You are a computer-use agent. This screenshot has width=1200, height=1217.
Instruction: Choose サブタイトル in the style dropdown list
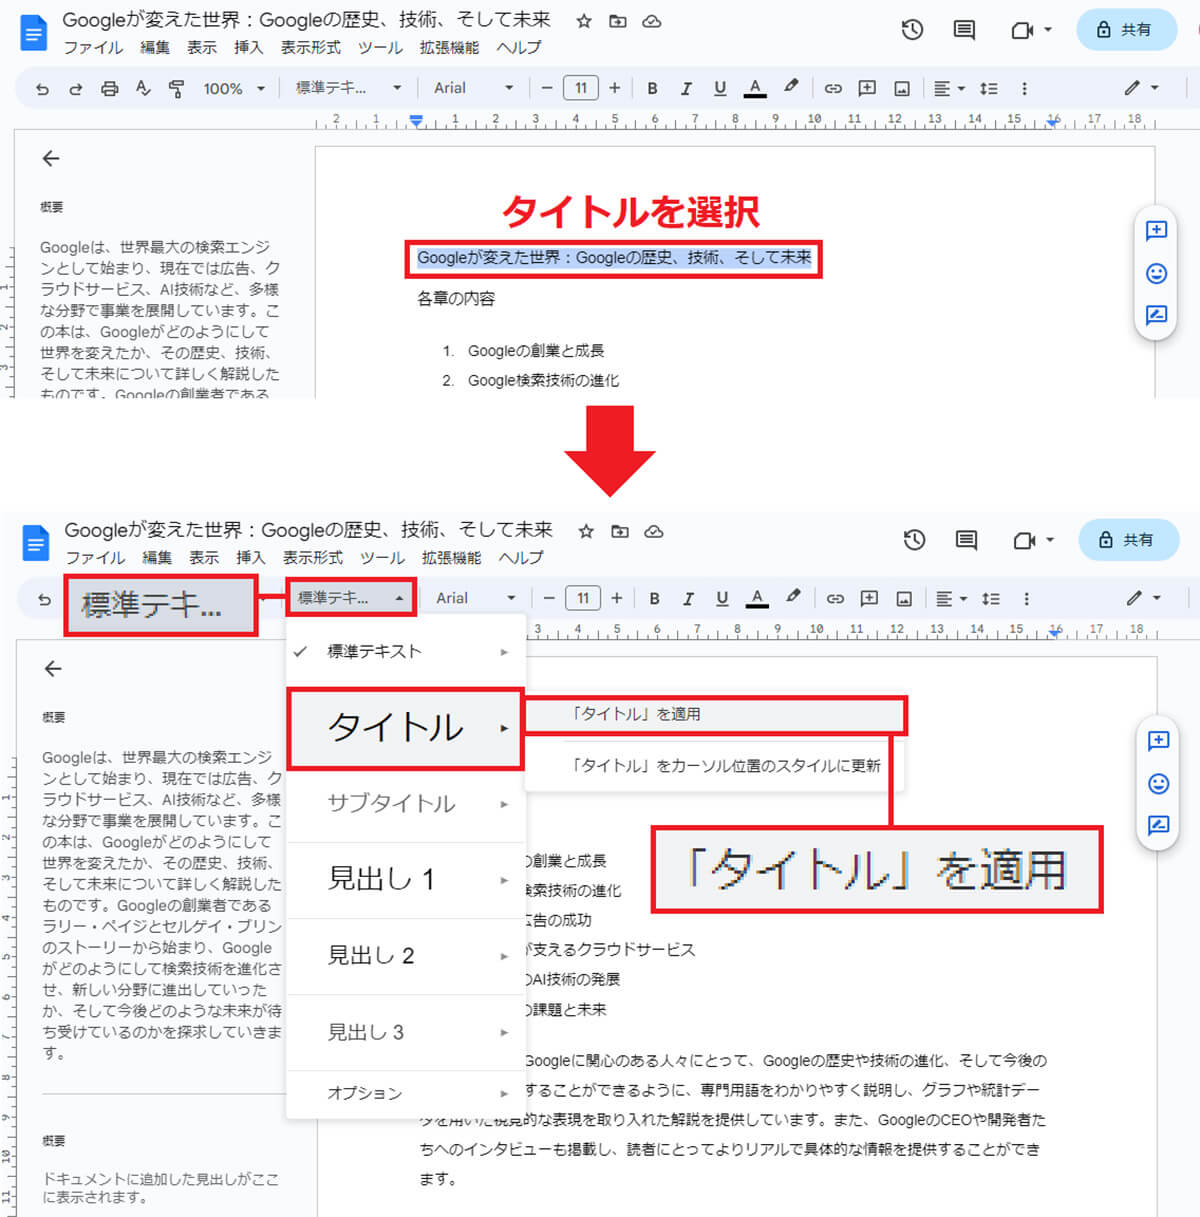tap(405, 804)
